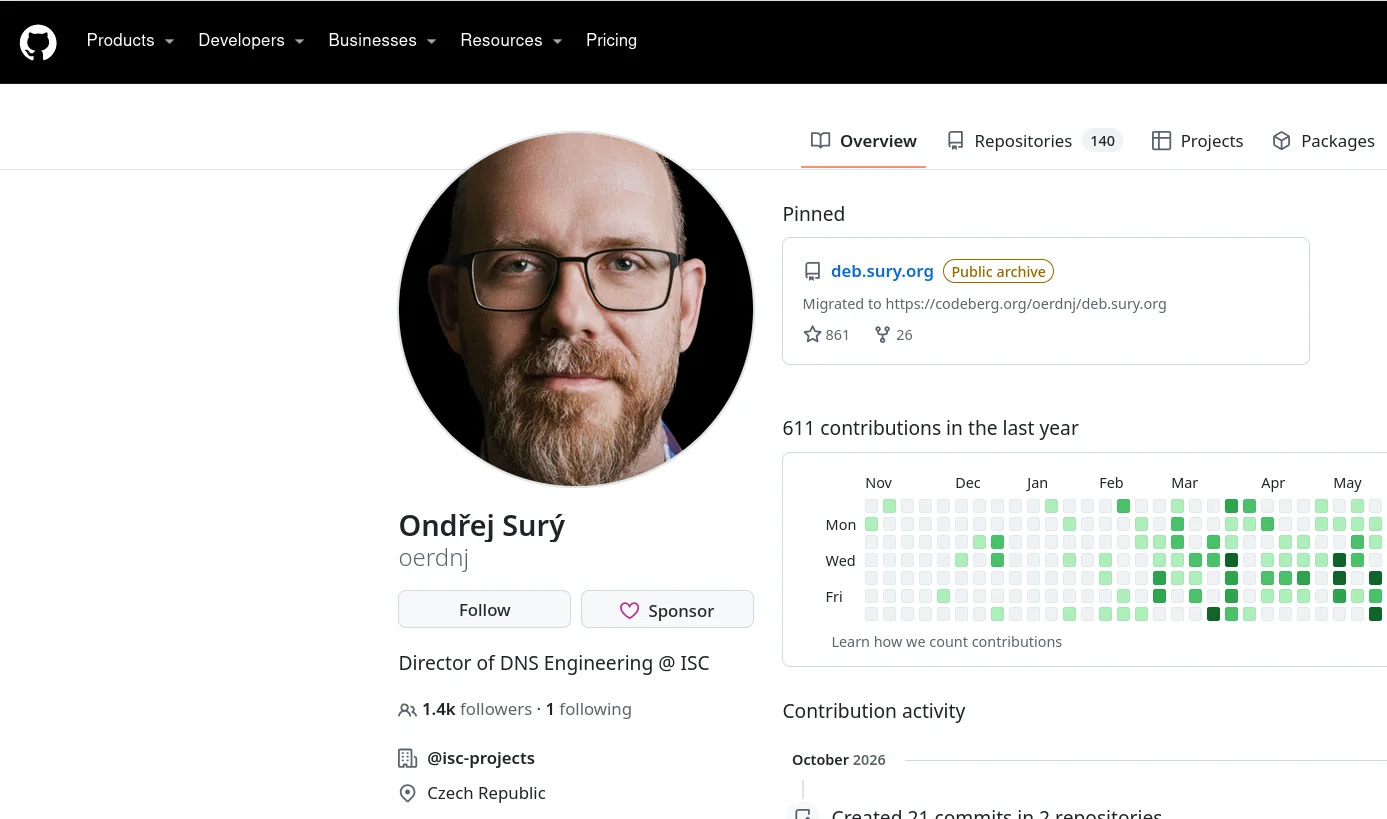Screen dimensions: 1387x819
Task: Click the Director of DNS Engineering bio
Action: click(x=554, y=663)
